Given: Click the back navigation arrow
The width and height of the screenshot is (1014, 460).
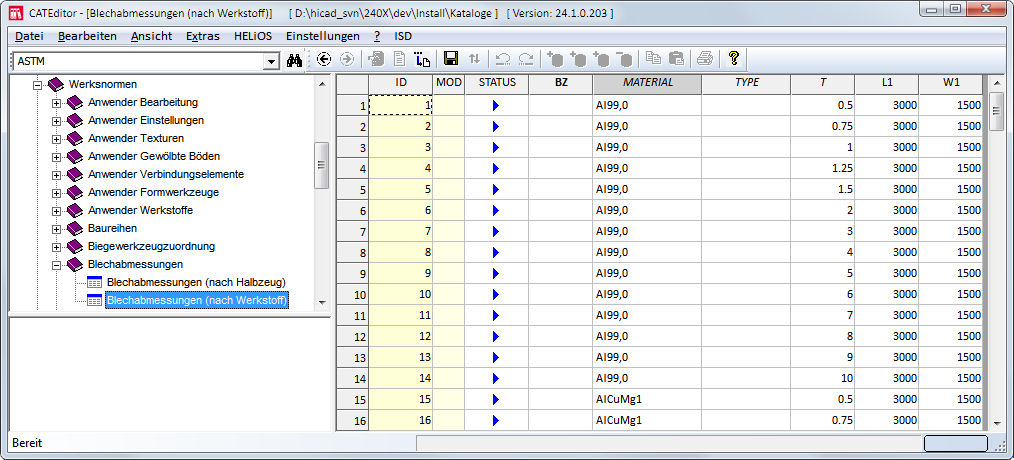Looking at the screenshot, I should coord(323,60).
